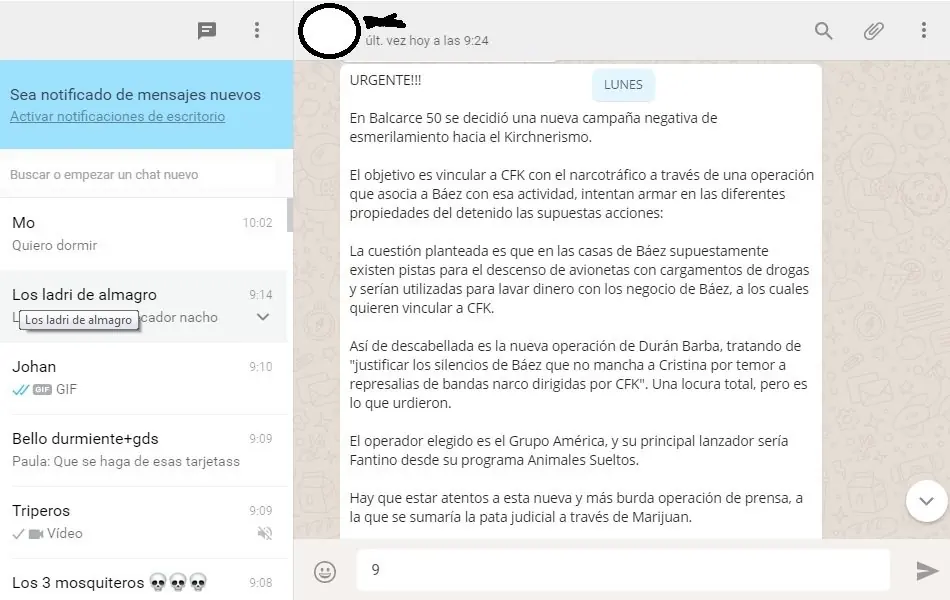
Task: Click the scroll-to-latest chevron button
Action: tap(924, 501)
